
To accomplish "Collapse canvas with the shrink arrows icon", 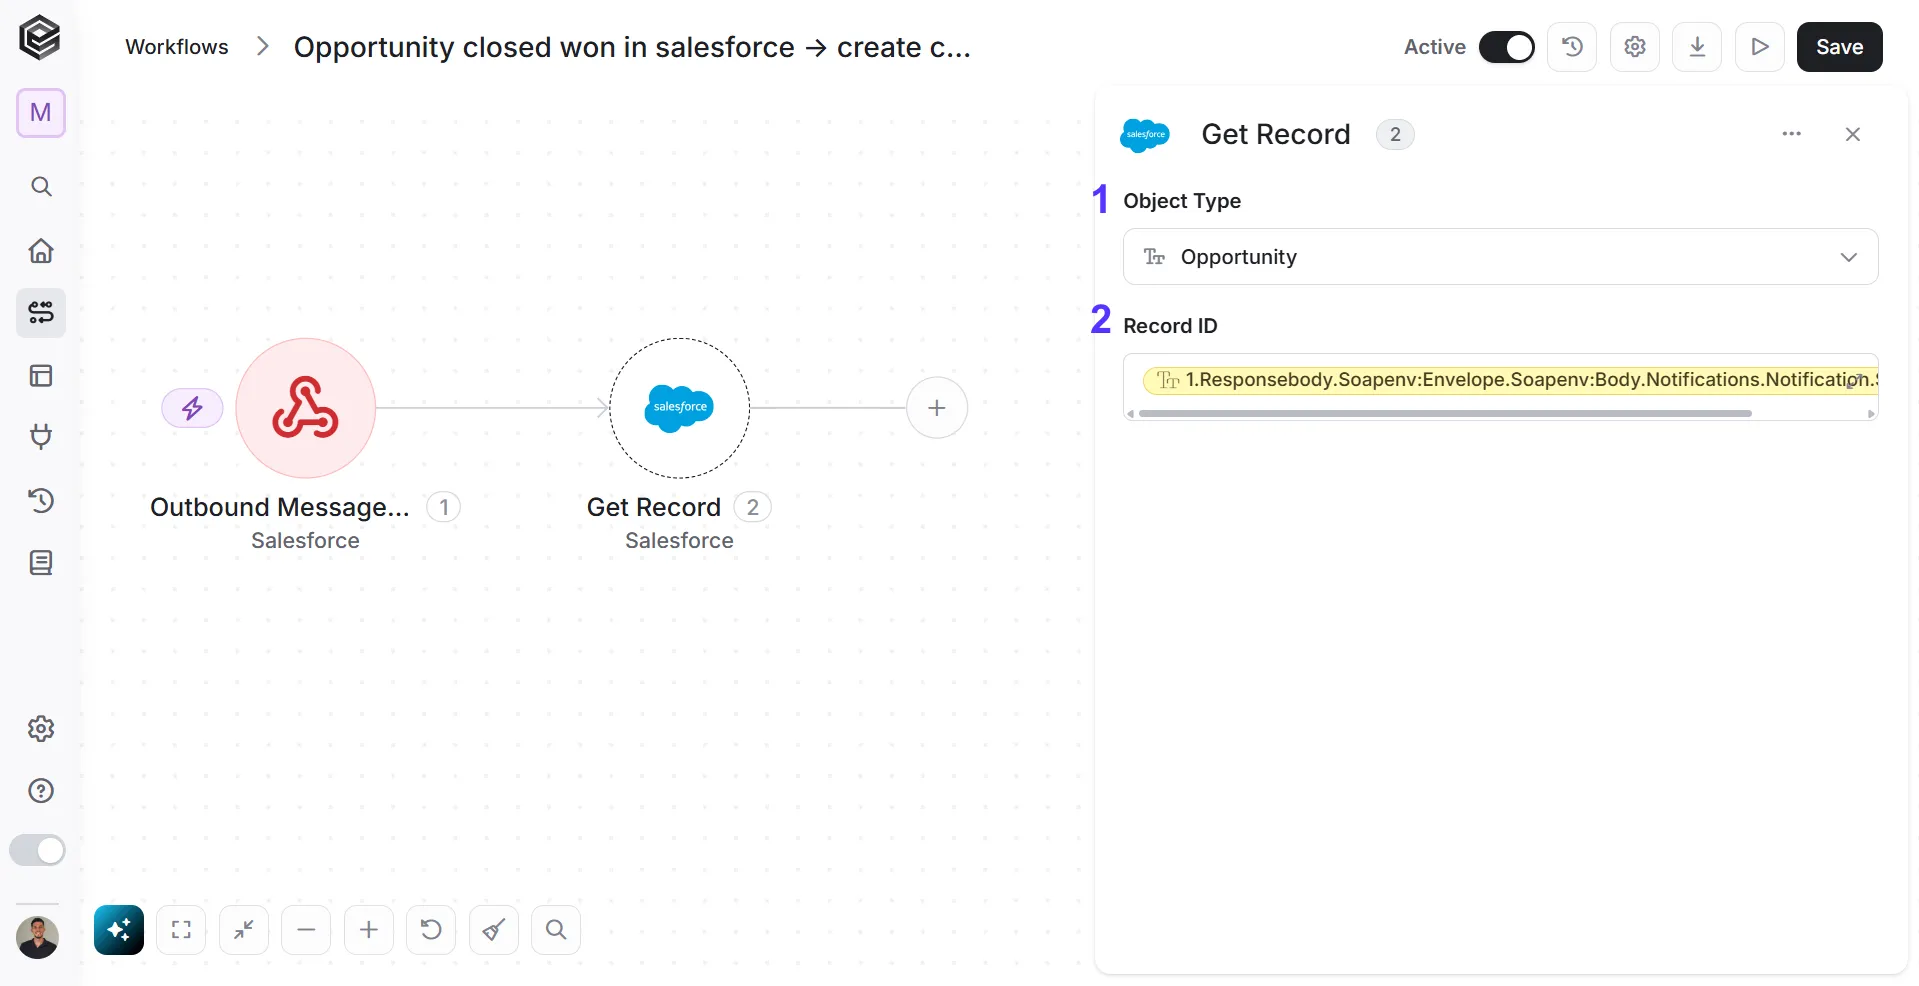I will [x=244, y=931].
